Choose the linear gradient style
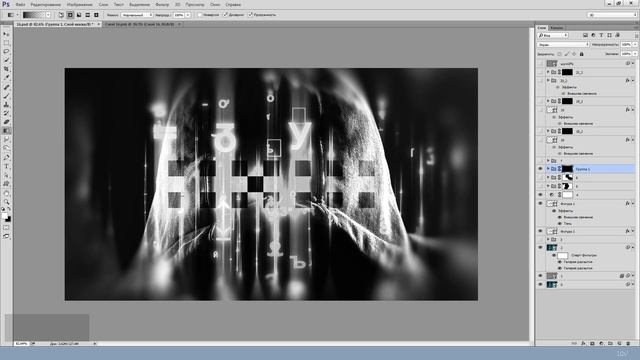The height and width of the screenshot is (360, 640). (61, 15)
